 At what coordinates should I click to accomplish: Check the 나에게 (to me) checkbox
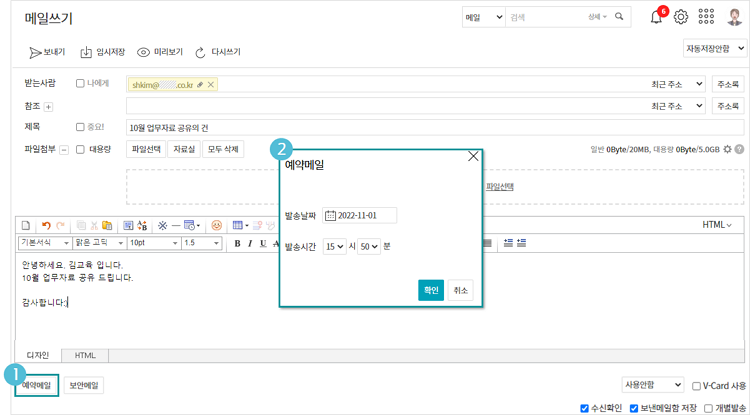[x=80, y=84]
